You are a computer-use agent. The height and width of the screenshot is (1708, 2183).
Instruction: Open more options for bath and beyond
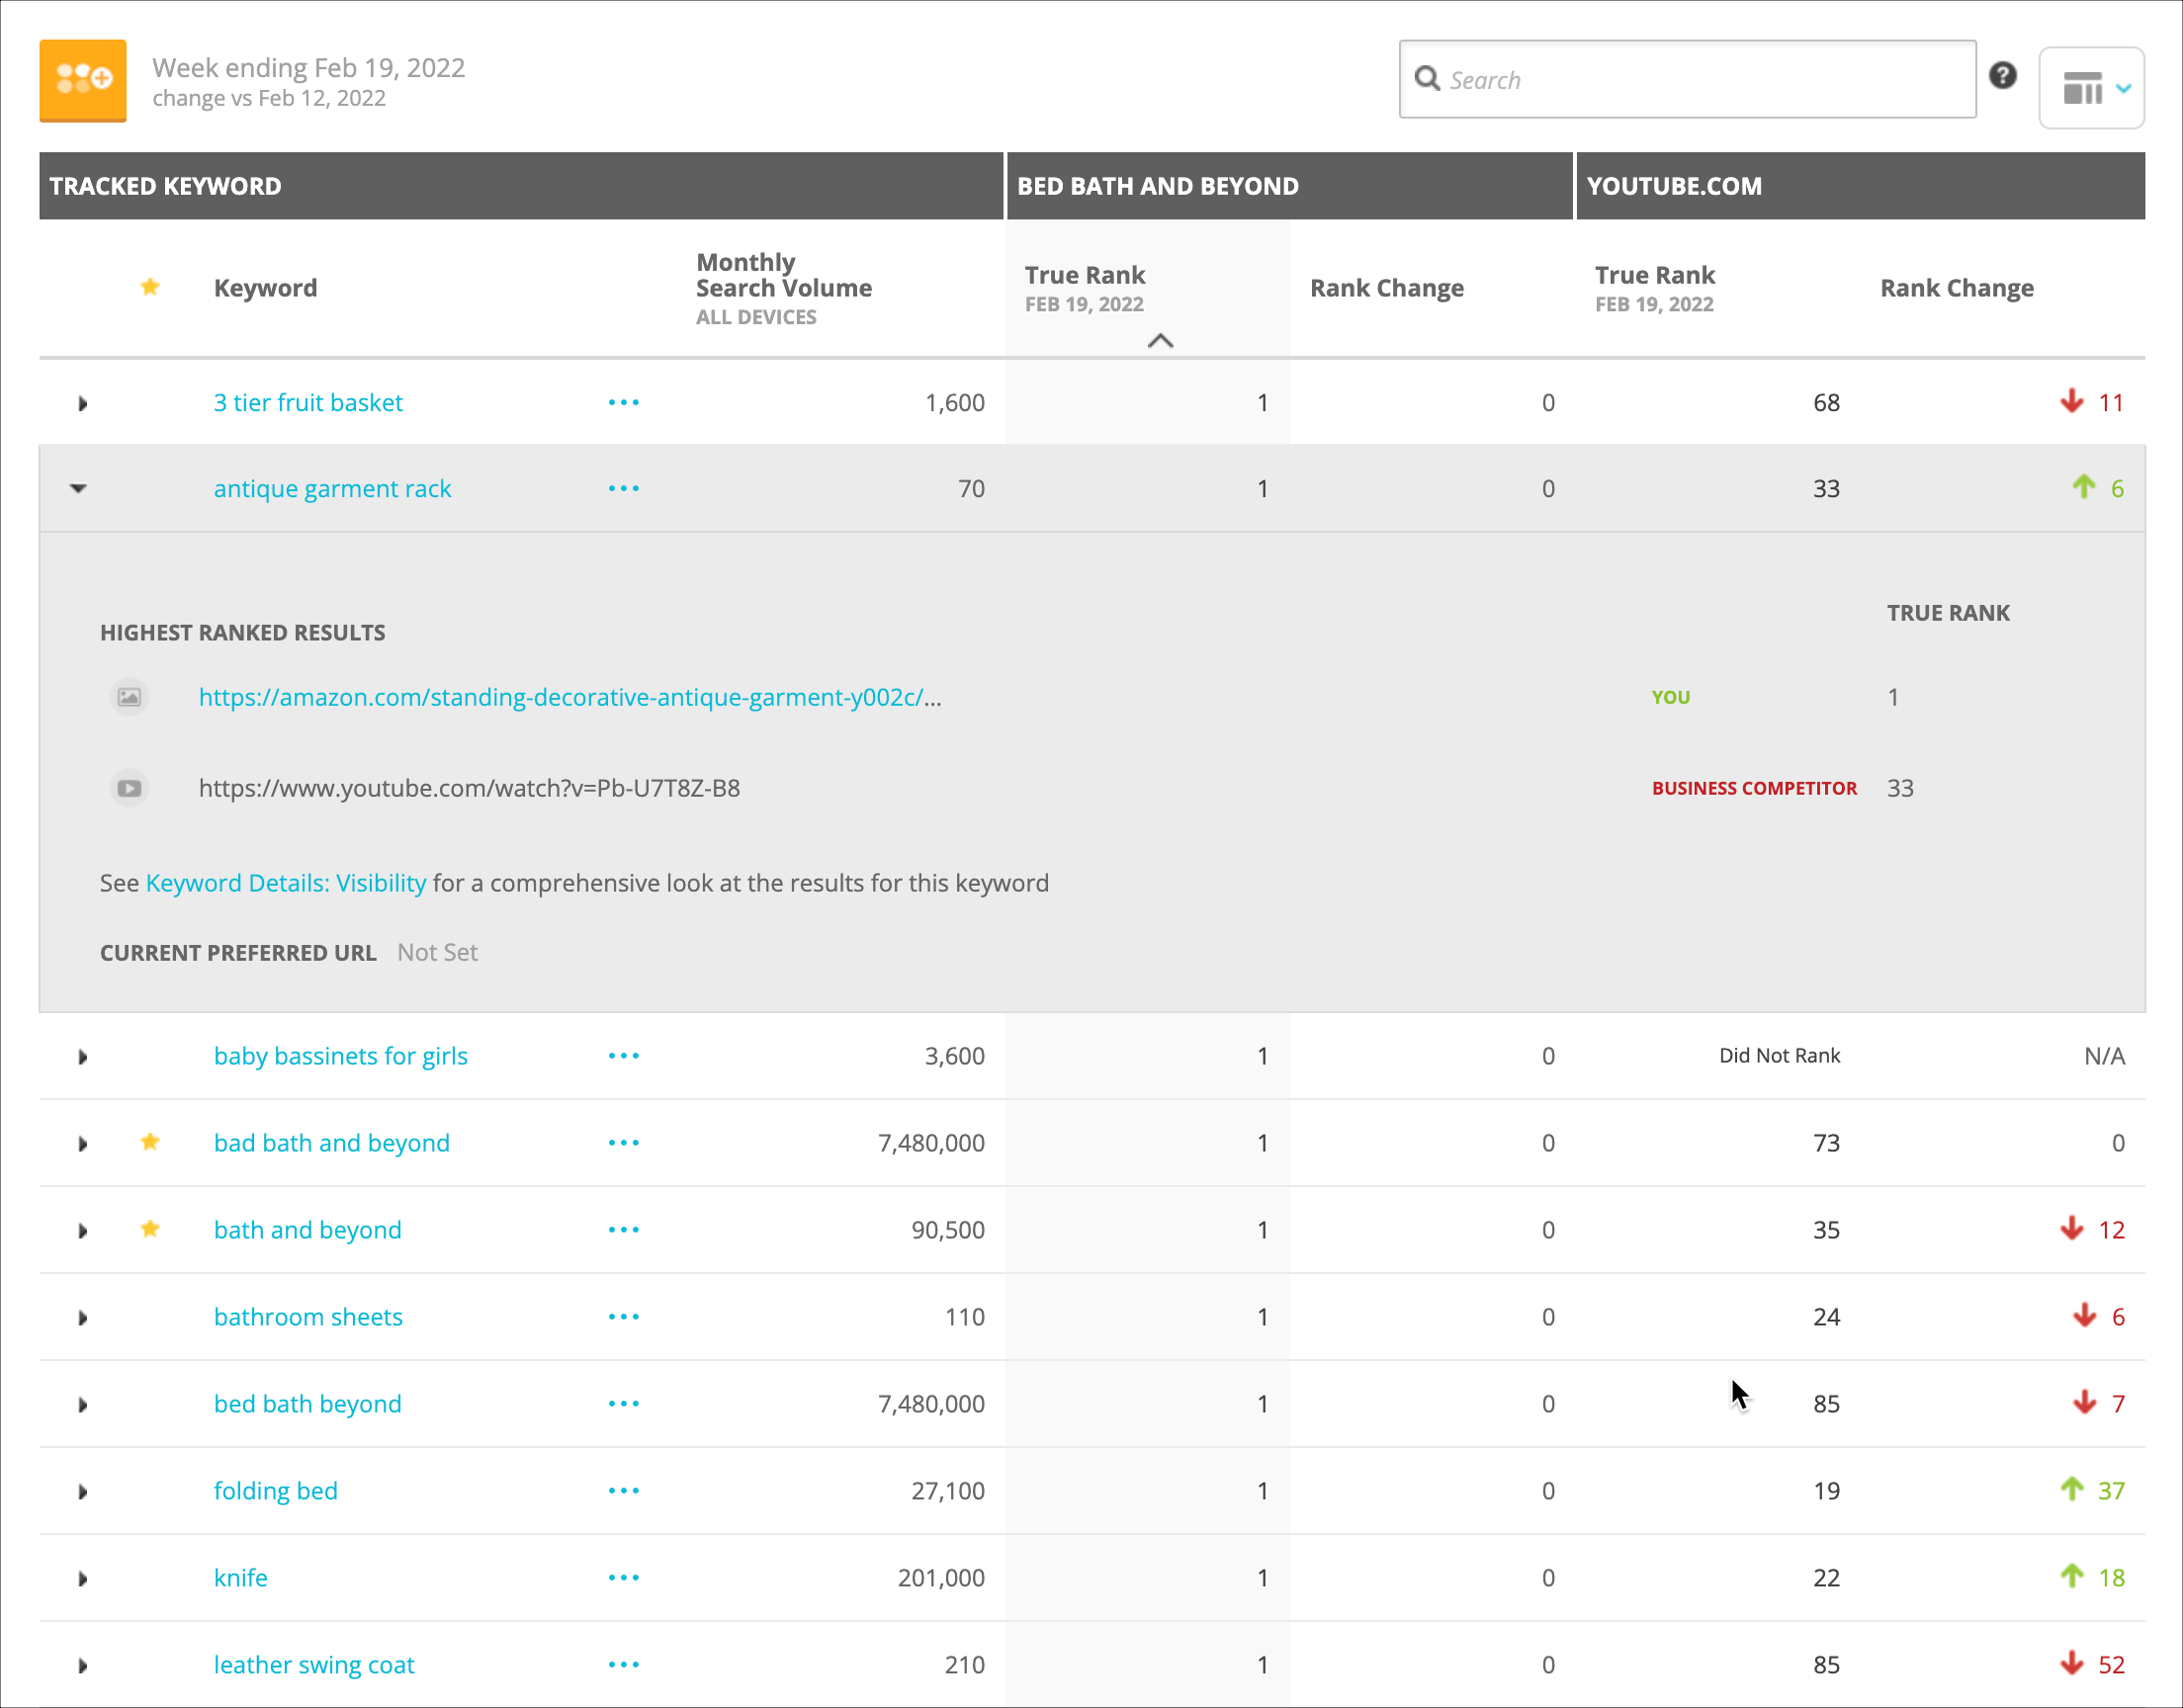(624, 1230)
